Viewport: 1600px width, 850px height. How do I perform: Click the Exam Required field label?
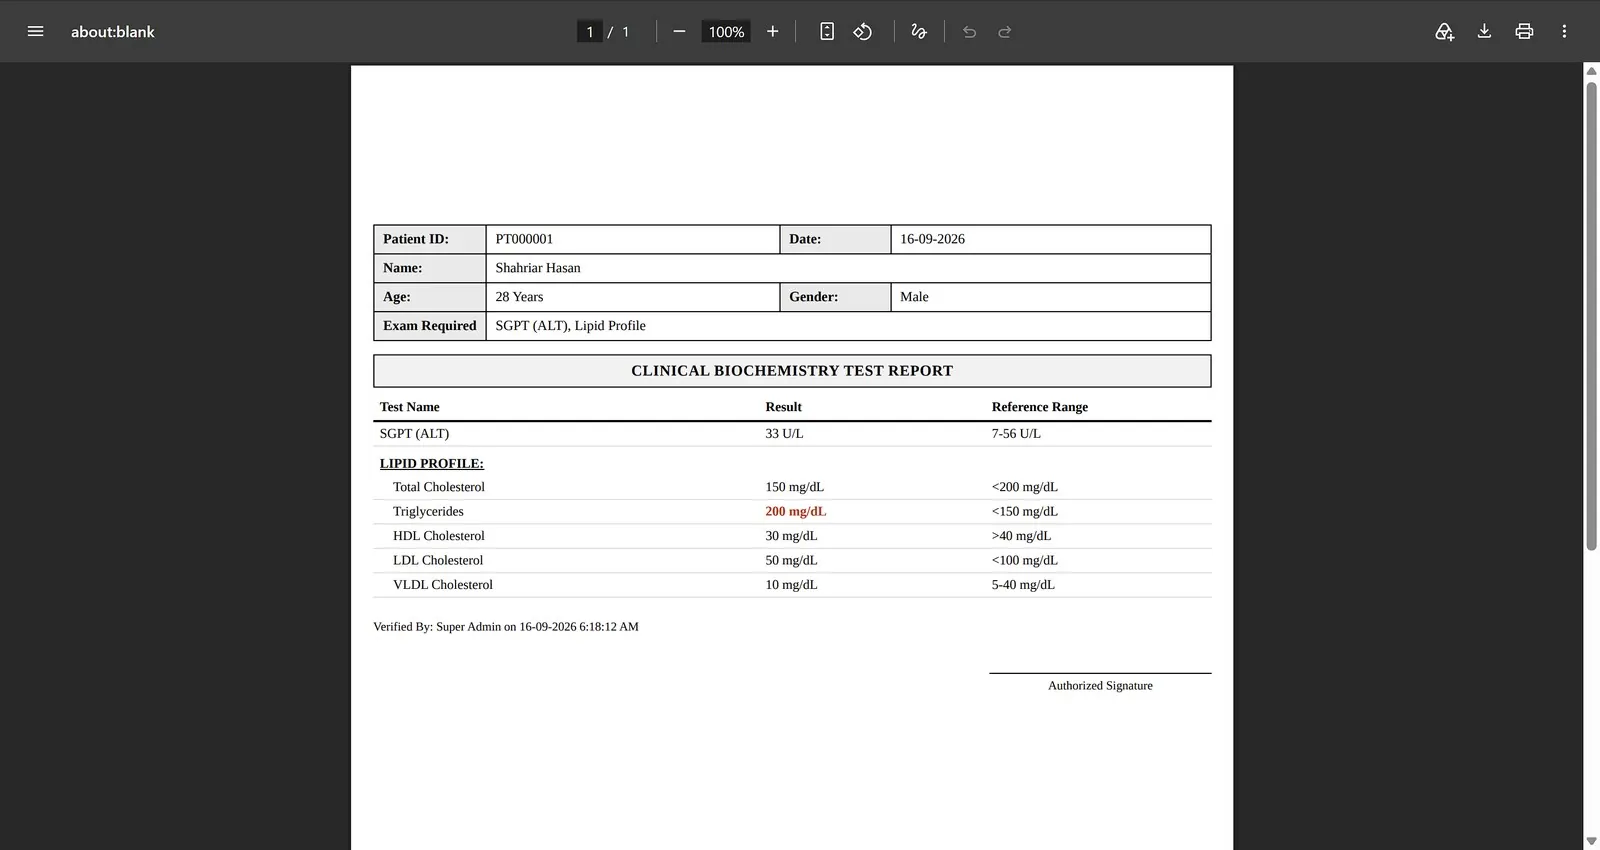[x=430, y=326]
